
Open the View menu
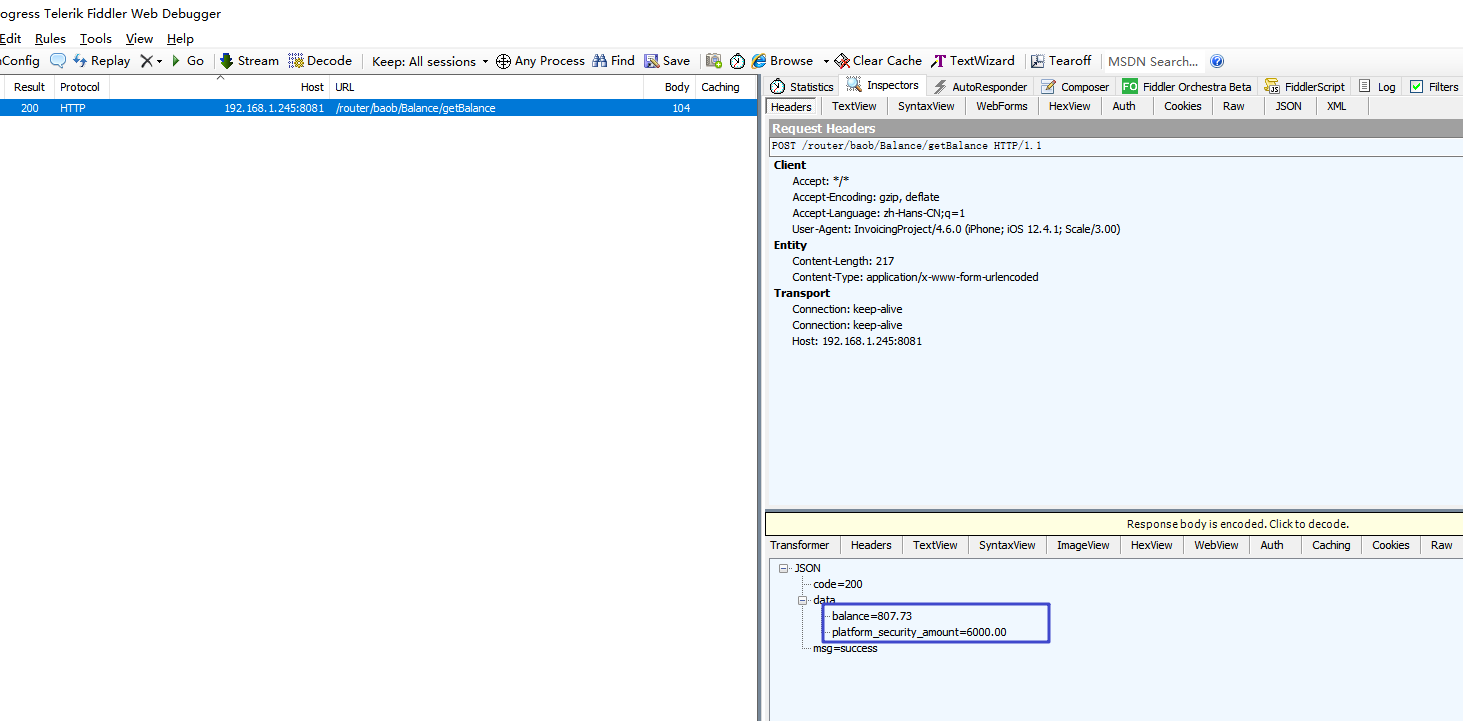point(139,39)
